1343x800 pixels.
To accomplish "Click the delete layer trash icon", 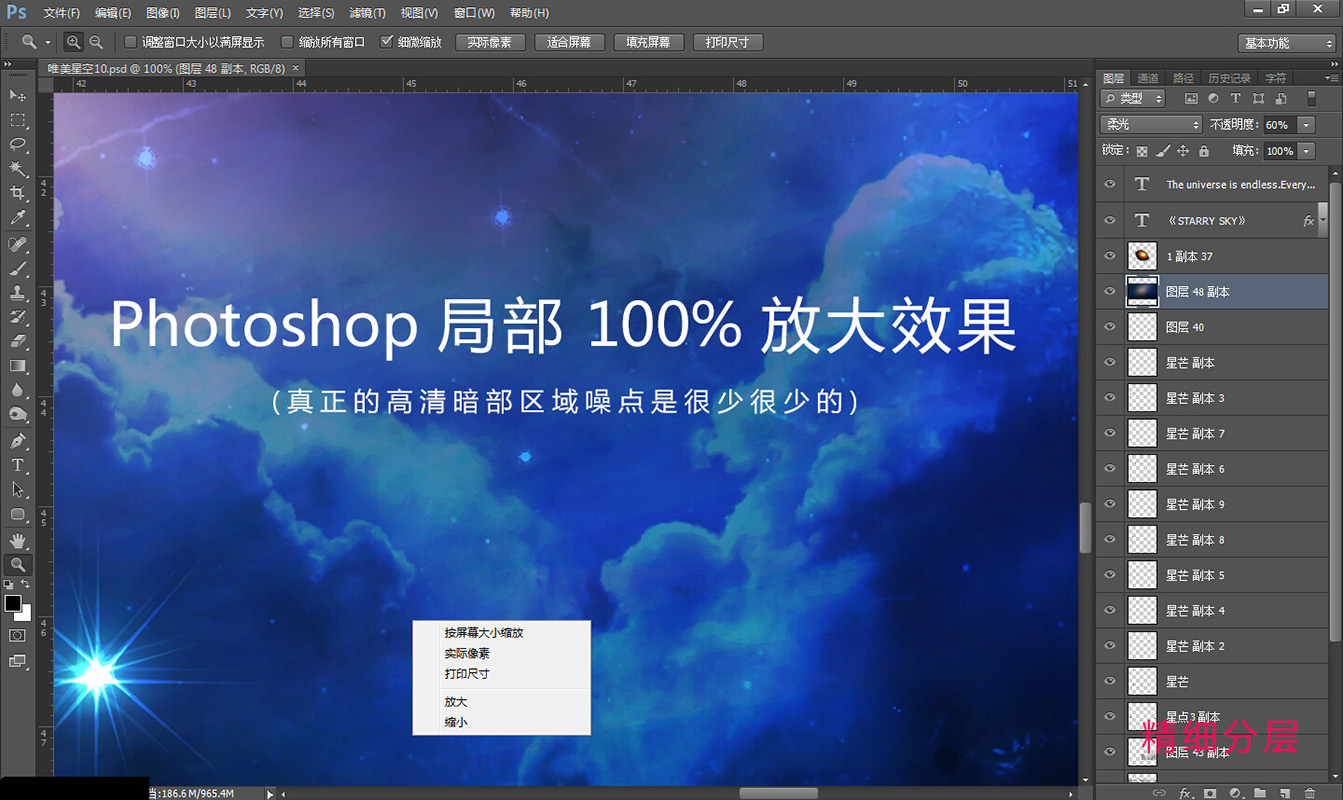I will (x=1310, y=793).
